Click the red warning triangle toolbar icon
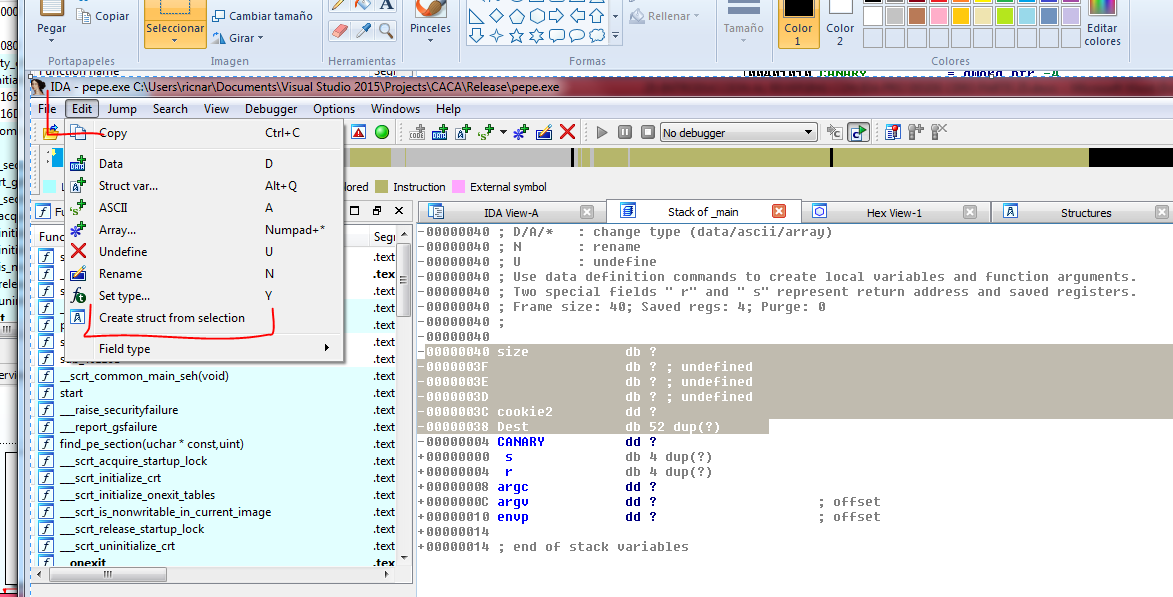Image resolution: width=1173 pixels, height=597 pixels. pos(358,132)
